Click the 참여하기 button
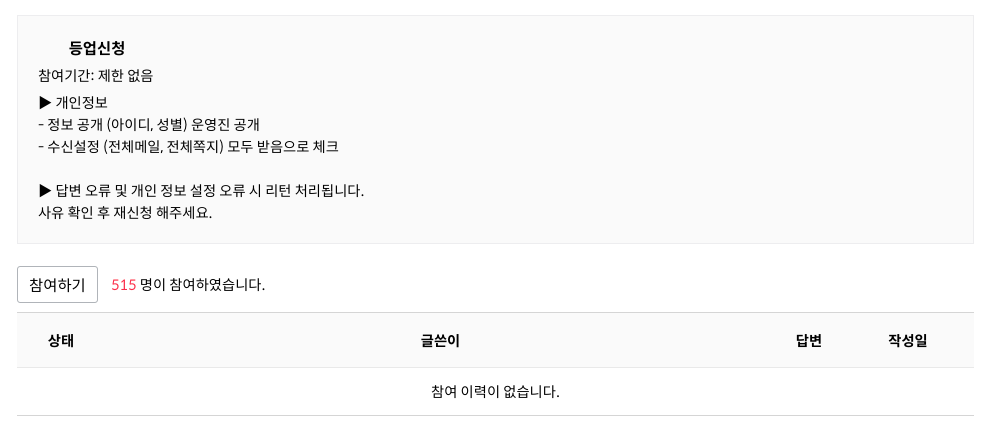 tap(57, 285)
